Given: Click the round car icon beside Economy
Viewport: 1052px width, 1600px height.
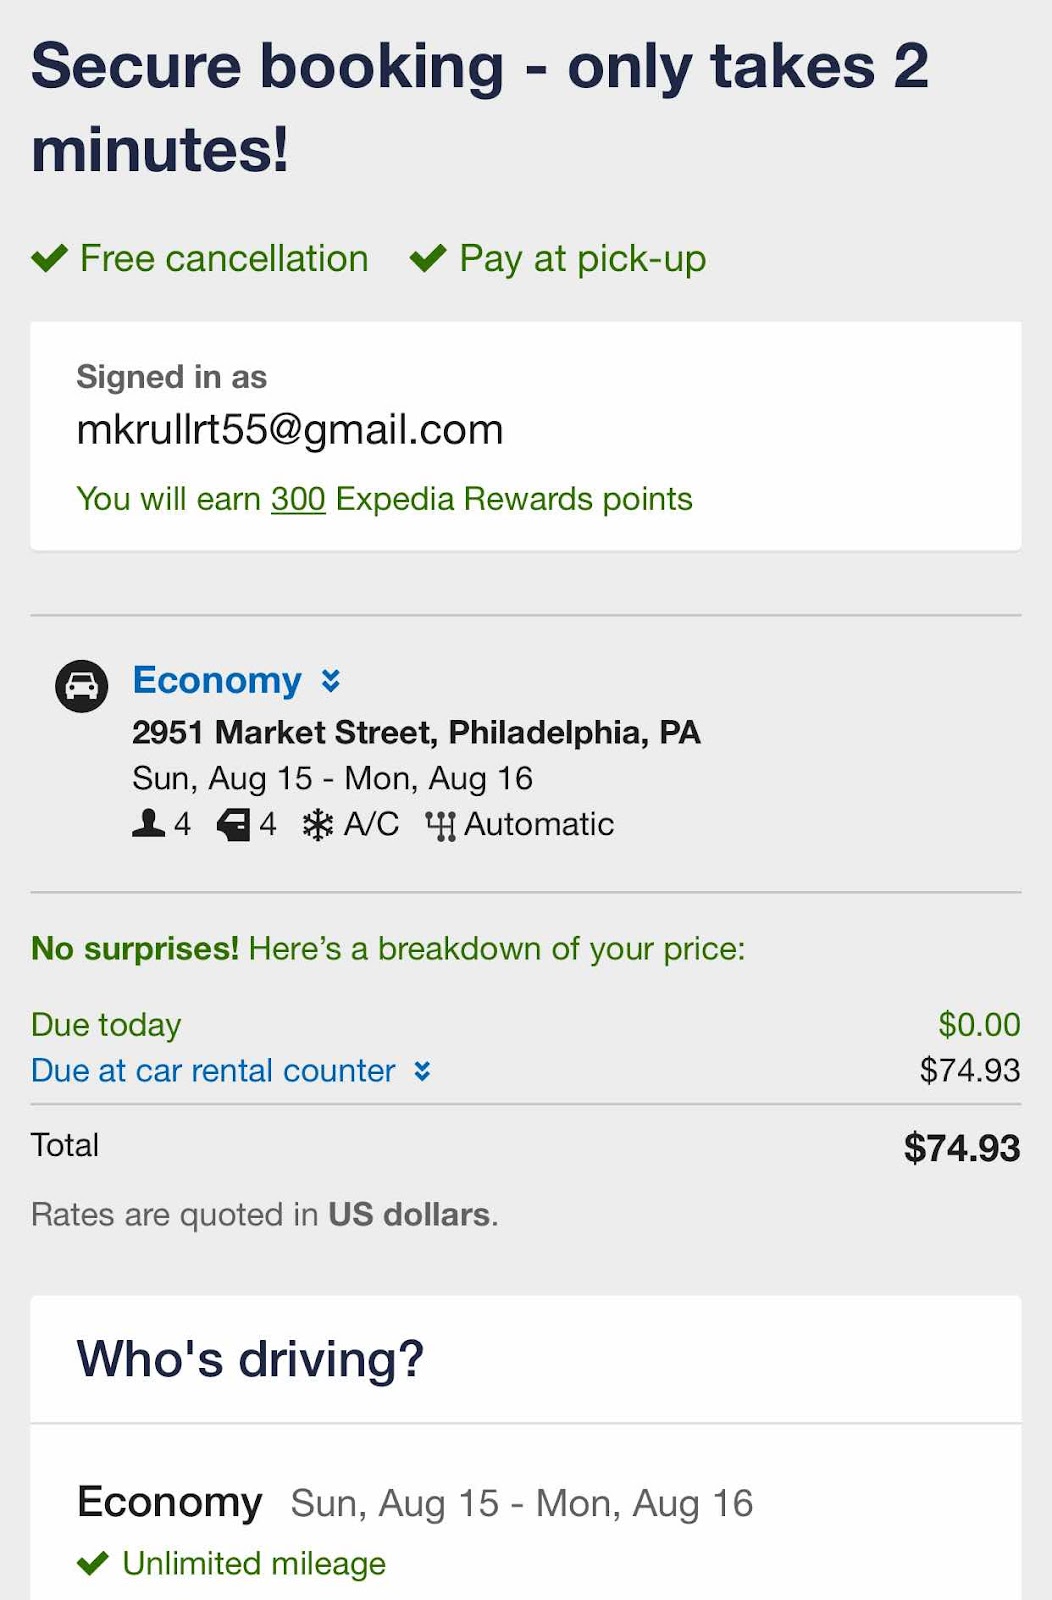Looking at the screenshot, I should click(x=81, y=686).
